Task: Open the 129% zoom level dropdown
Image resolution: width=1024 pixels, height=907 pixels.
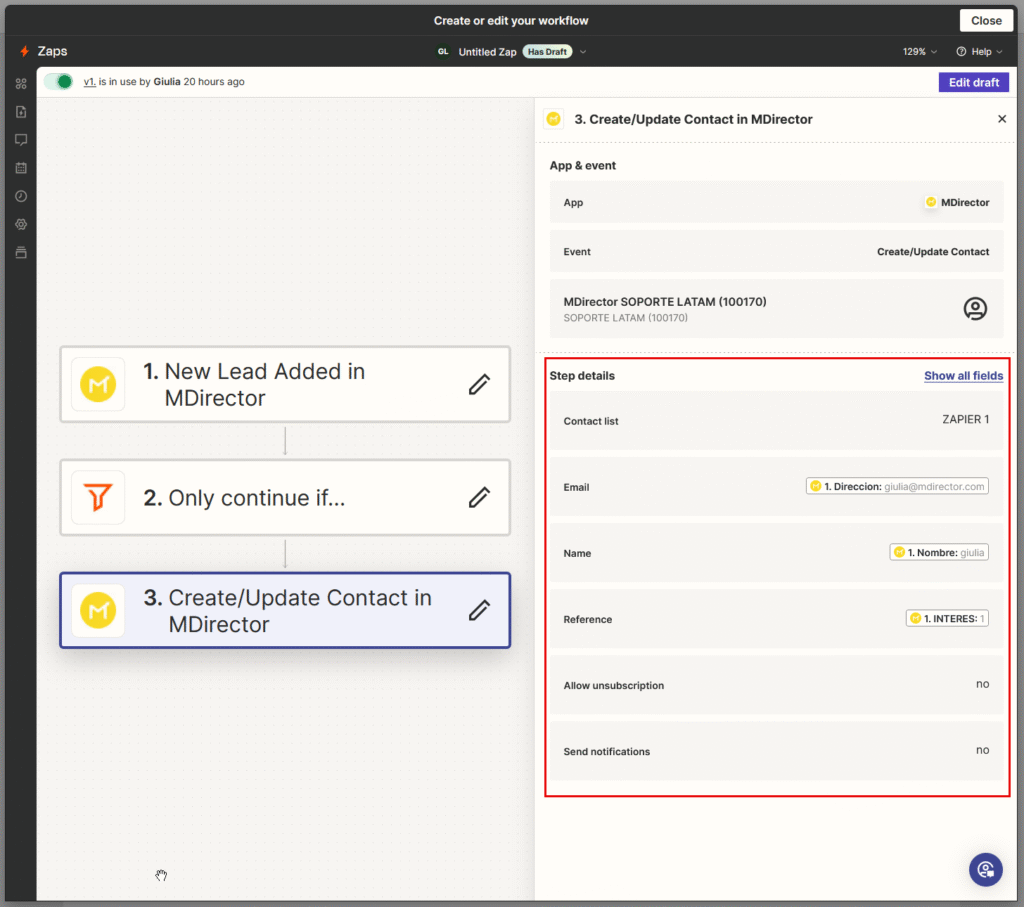Action: coord(920,52)
